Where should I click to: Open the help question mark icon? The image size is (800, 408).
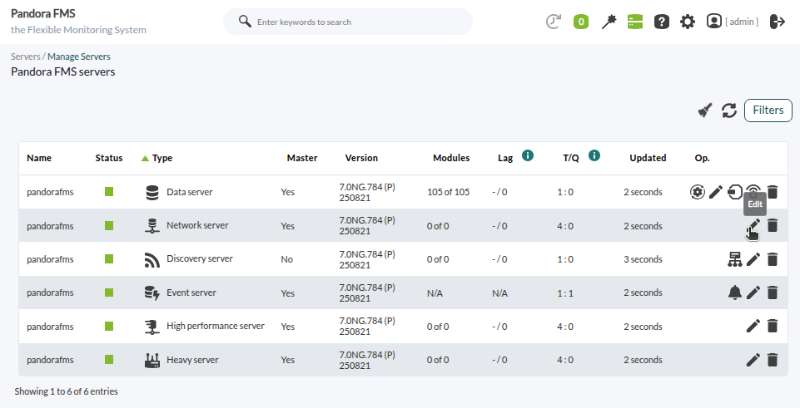coord(661,21)
